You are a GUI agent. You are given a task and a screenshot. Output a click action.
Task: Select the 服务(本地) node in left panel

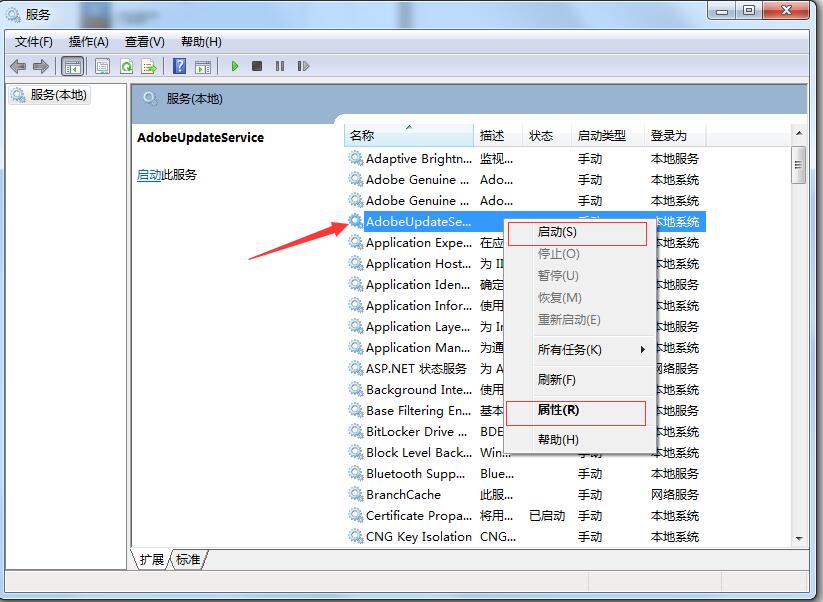(49, 95)
